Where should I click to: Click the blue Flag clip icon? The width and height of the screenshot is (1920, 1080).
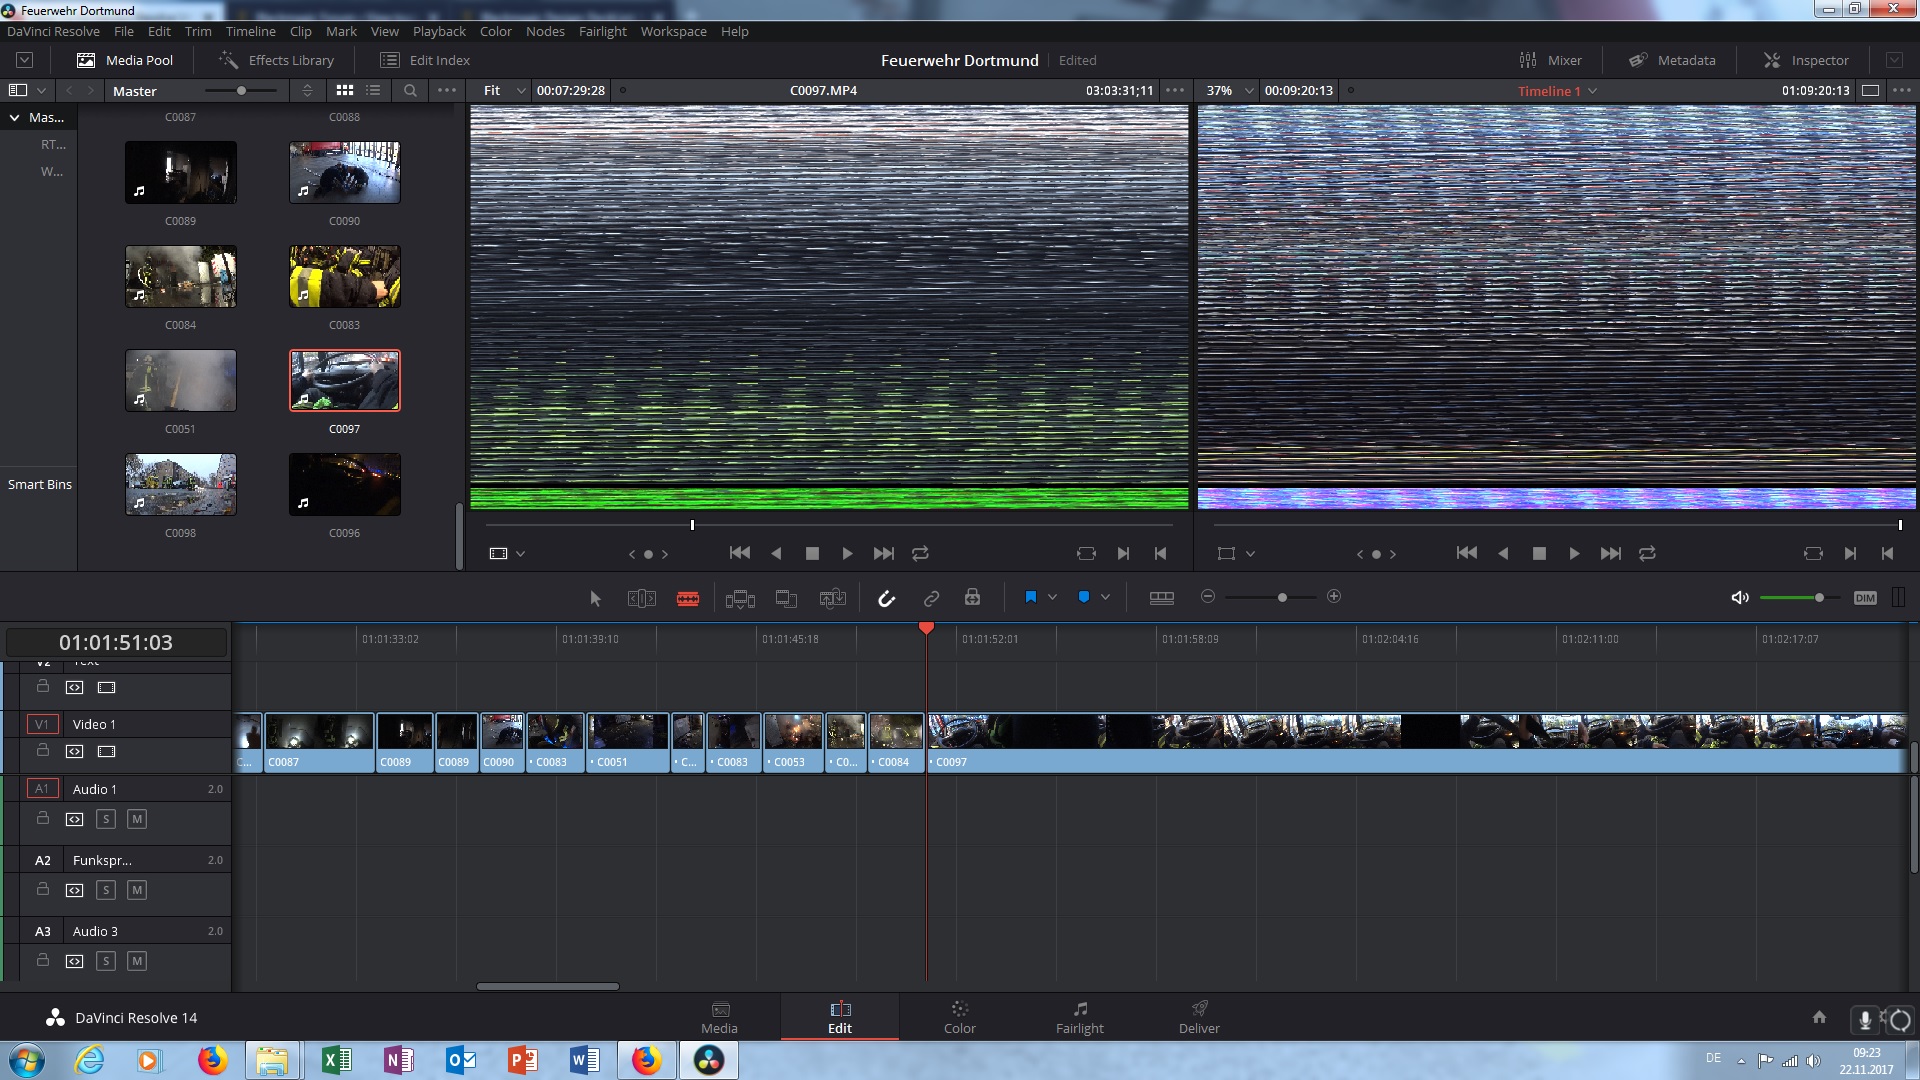pos(1031,597)
